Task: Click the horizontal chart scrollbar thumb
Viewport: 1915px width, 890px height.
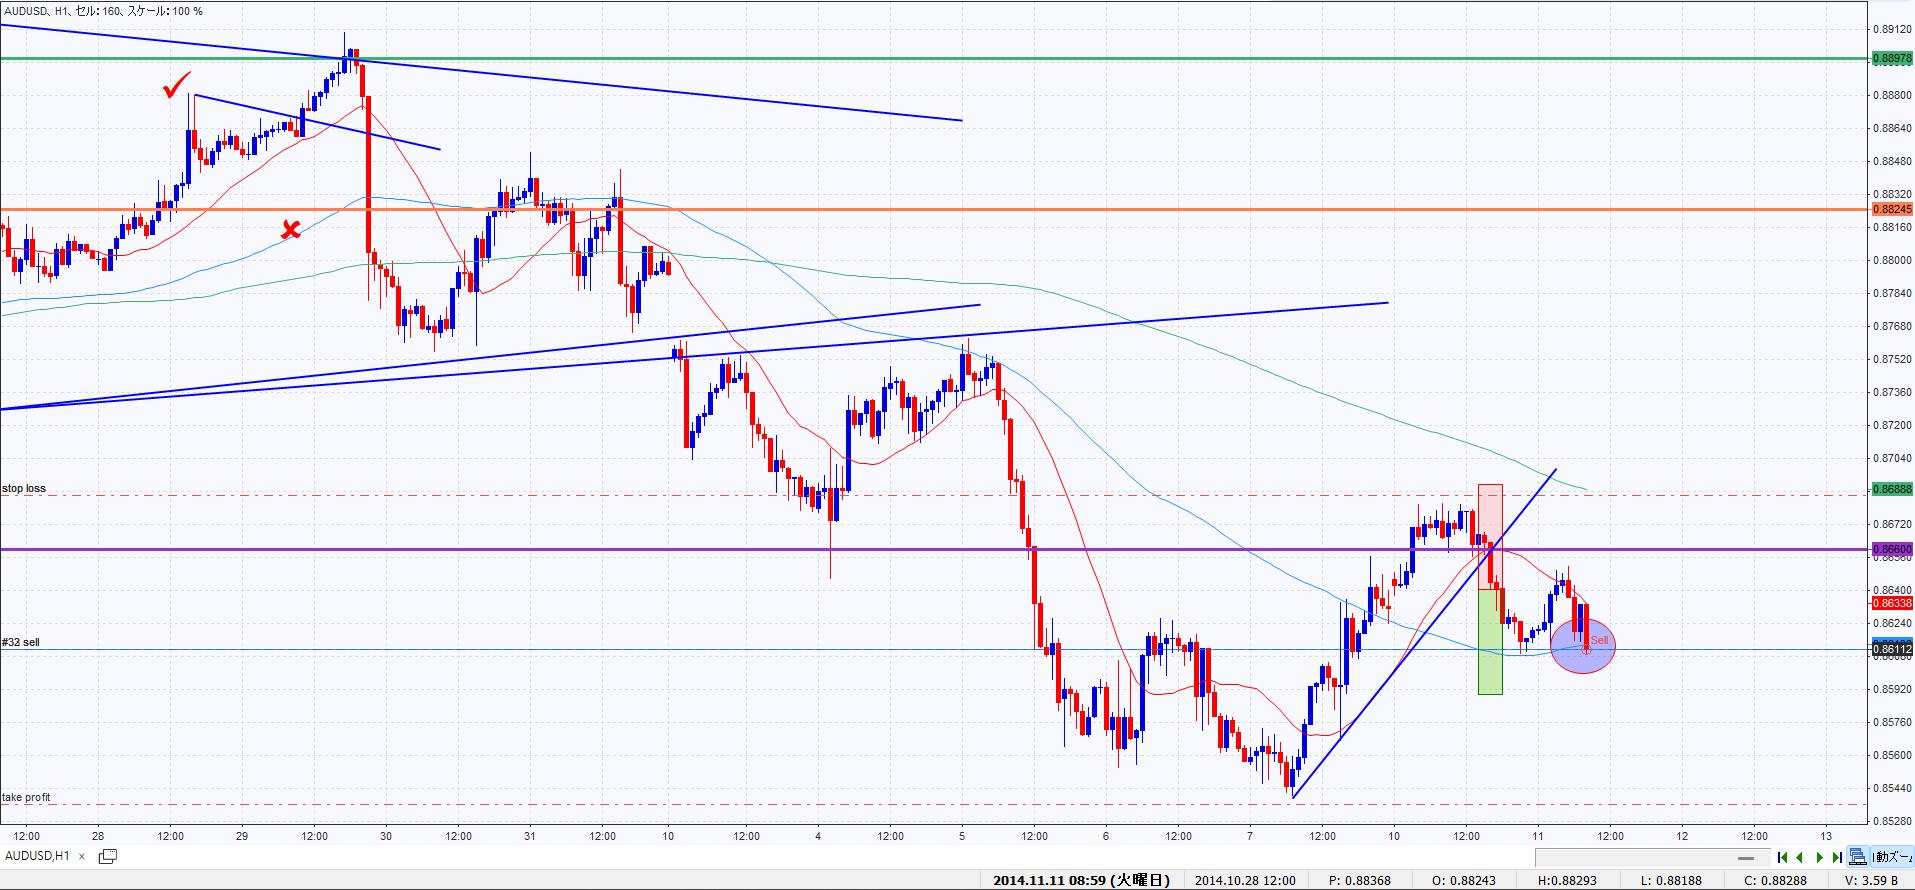Action: [1747, 858]
